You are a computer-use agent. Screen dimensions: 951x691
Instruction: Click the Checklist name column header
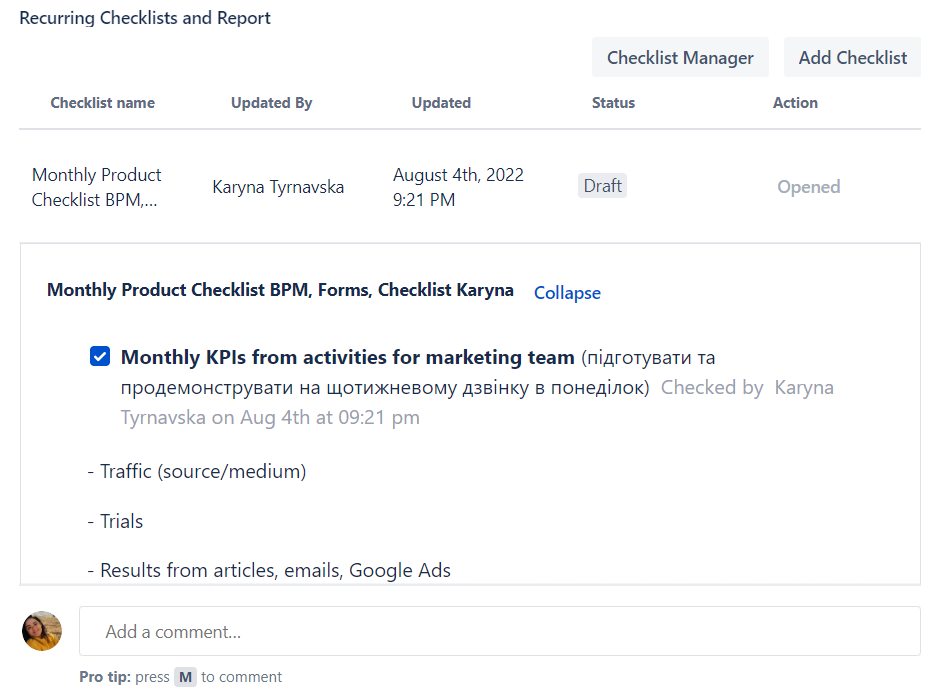pyautogui.click(x=102, y=103)
